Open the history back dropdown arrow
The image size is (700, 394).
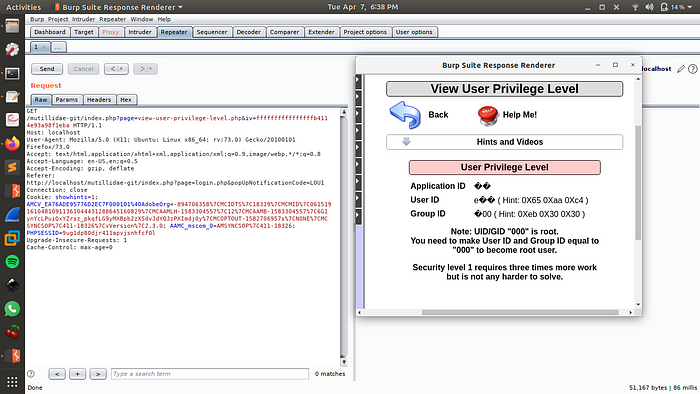tap(121, 69)
